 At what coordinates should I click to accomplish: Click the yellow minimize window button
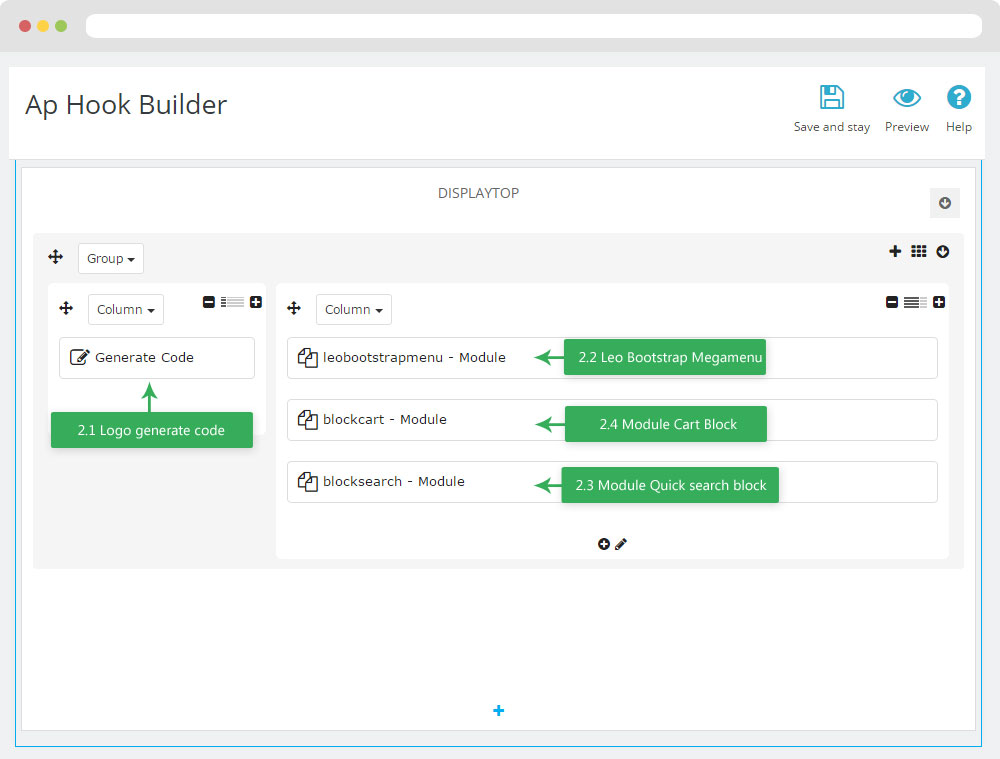pos(43,26)
